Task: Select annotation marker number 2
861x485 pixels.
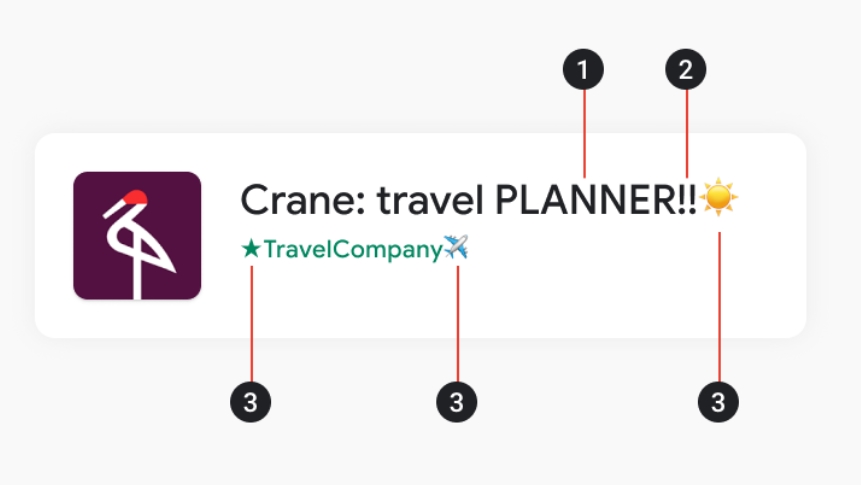Action: [686, 70]
